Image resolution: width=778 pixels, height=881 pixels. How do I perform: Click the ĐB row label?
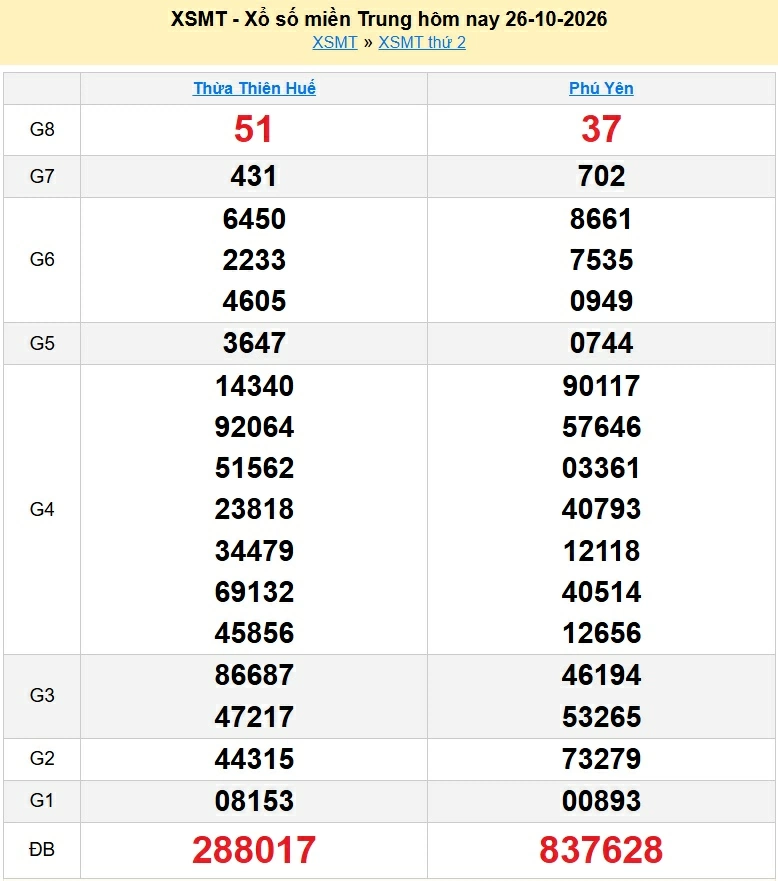42,850
